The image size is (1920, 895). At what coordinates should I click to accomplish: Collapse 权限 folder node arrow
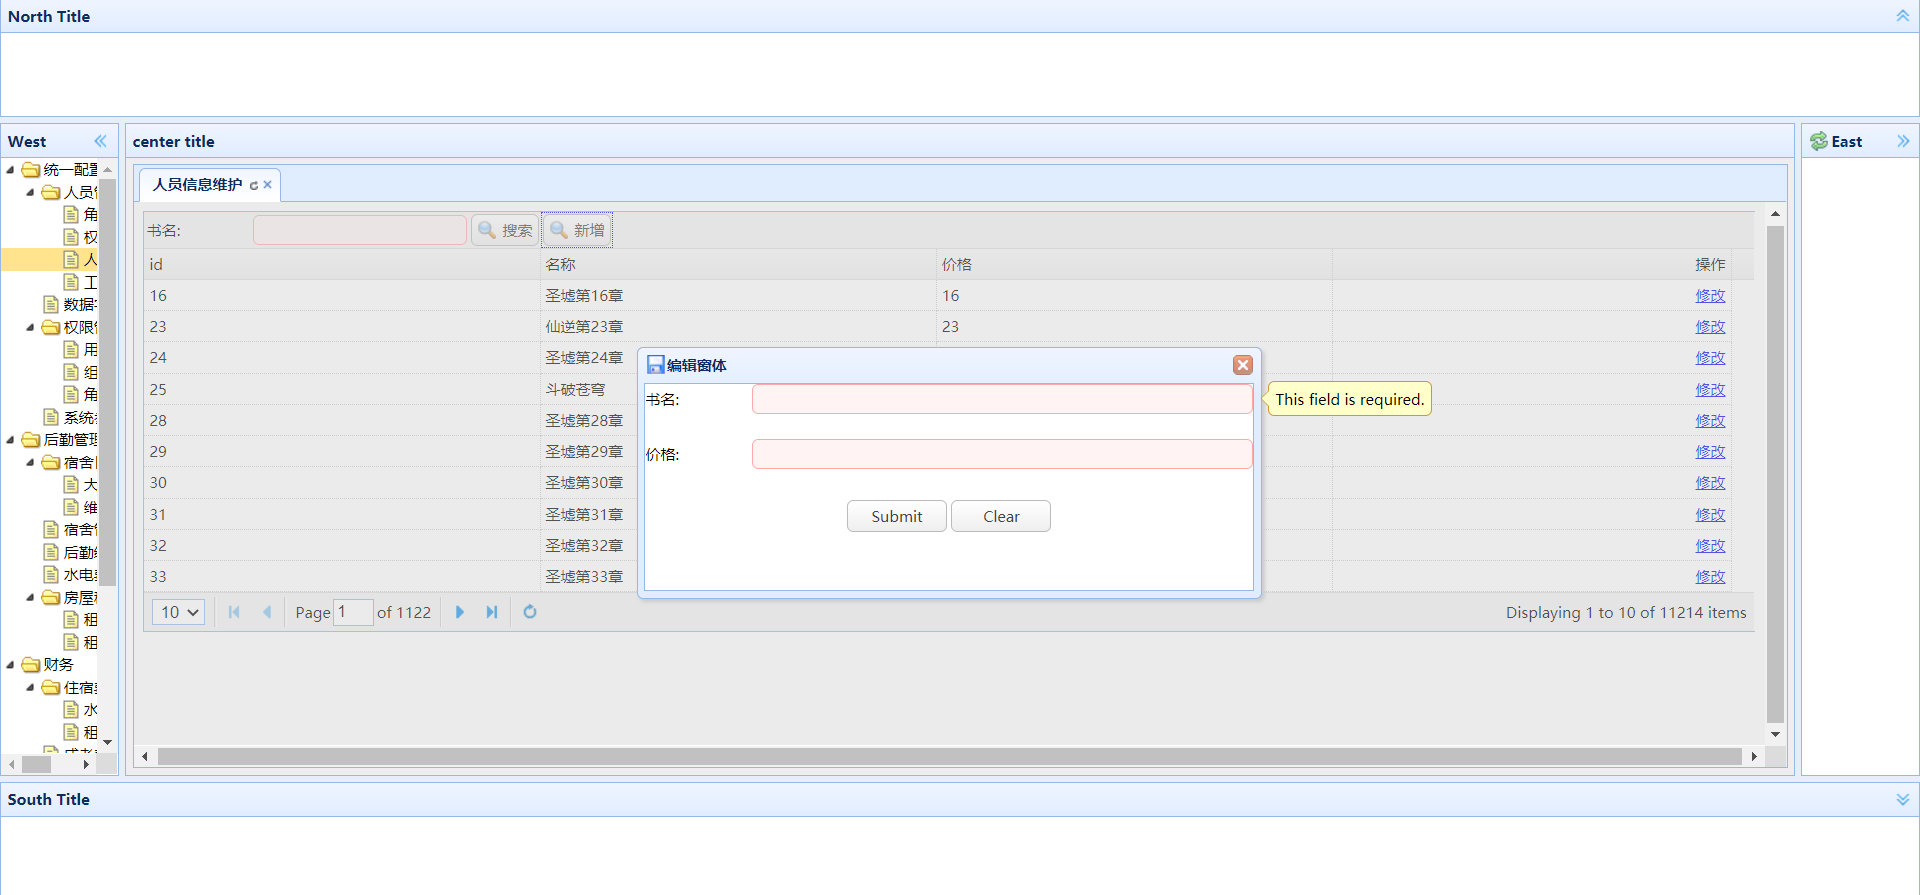pyautogui.click(x=30, y=327)
